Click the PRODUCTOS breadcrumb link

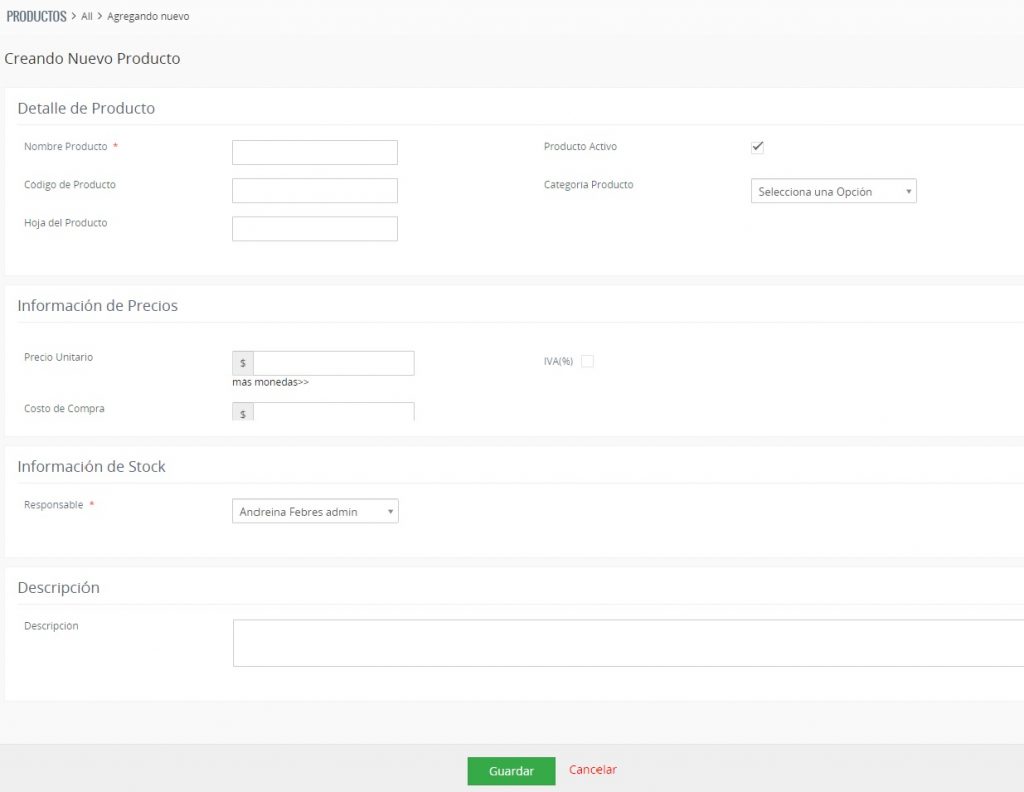click(x=36, y=16)
